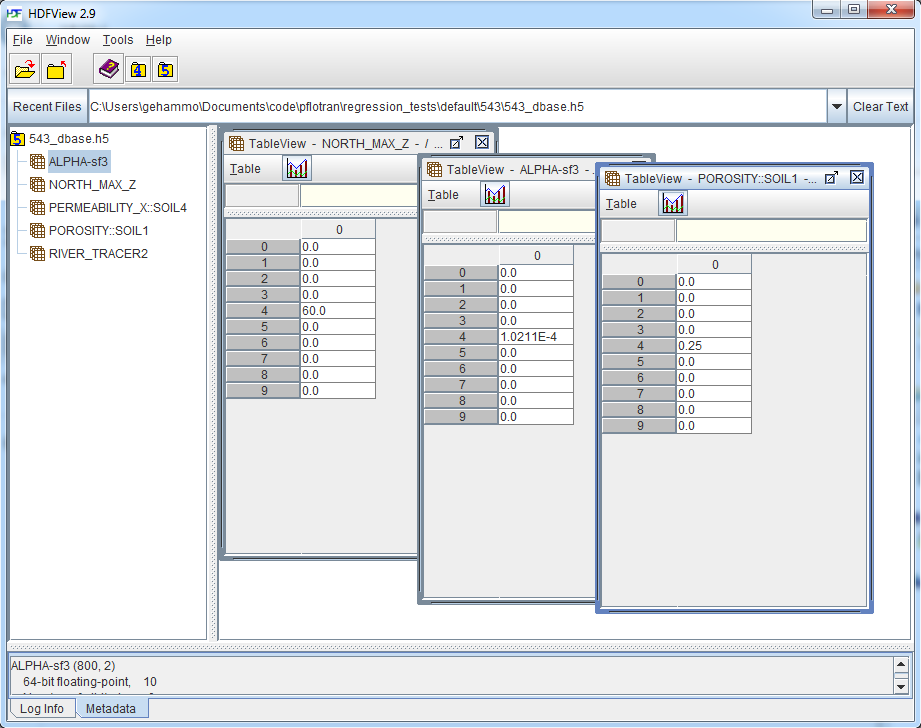Click the Recent Files button
Viewport: 921px width, 728px height.
point(47,107)
